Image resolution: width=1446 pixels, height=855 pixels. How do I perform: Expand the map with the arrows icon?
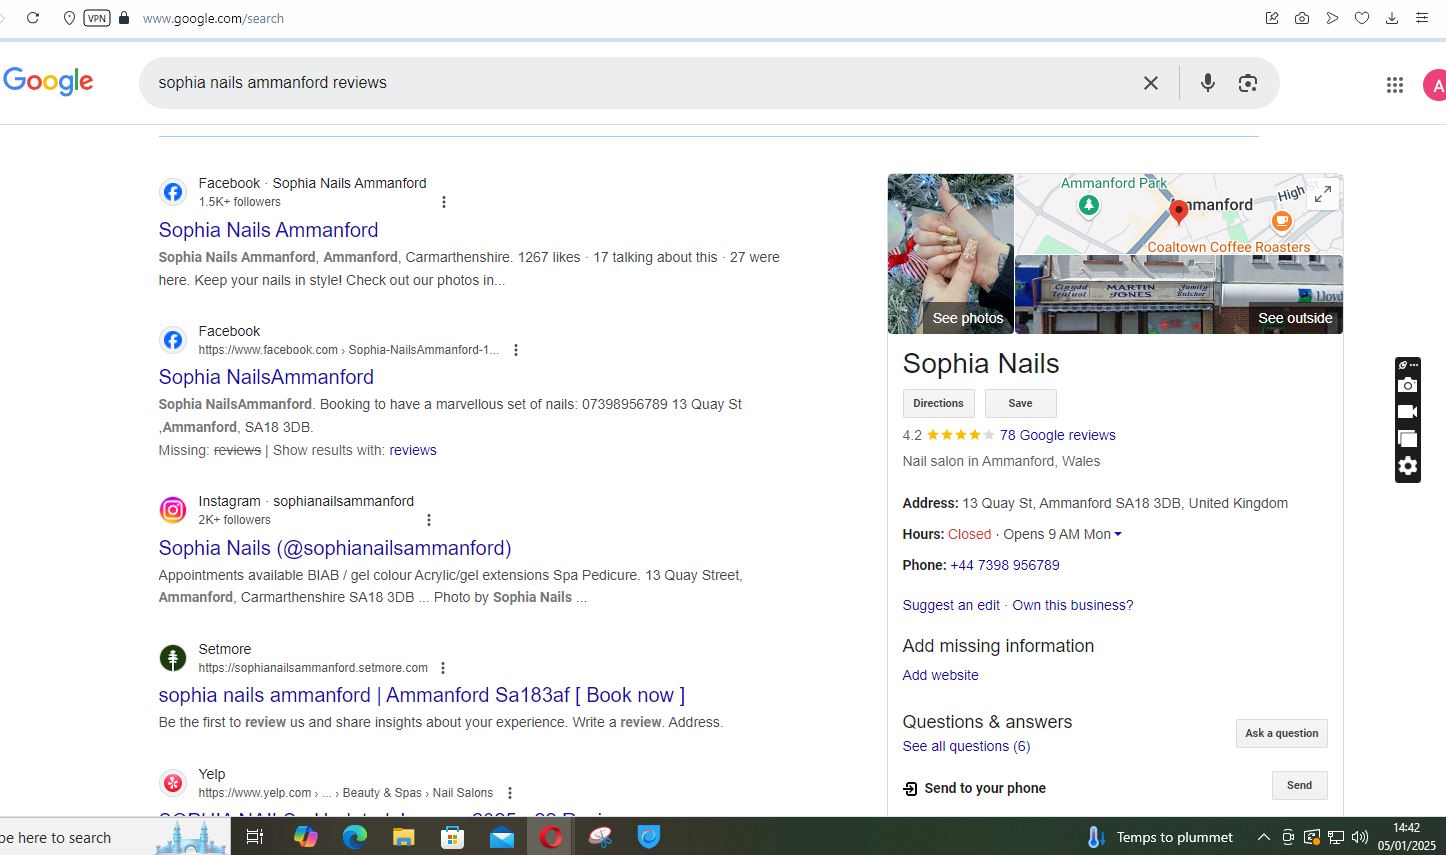click(1323, 194)
